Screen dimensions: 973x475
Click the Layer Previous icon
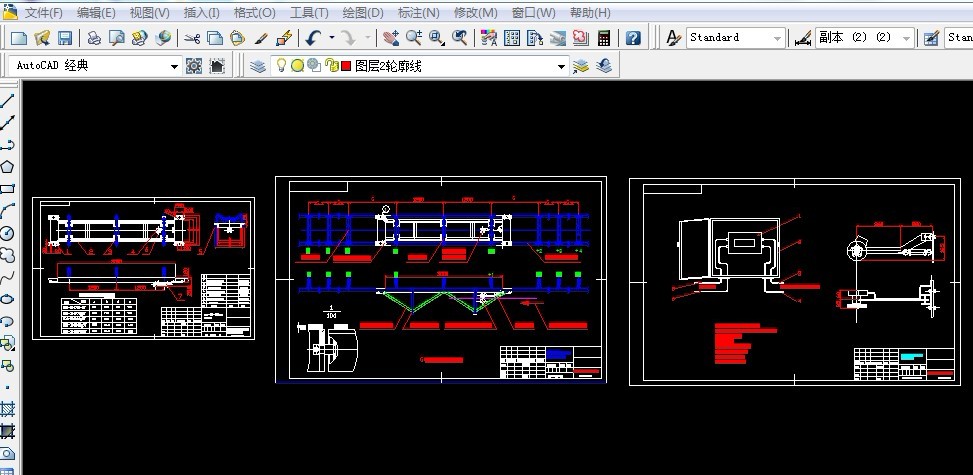(604, 66)
